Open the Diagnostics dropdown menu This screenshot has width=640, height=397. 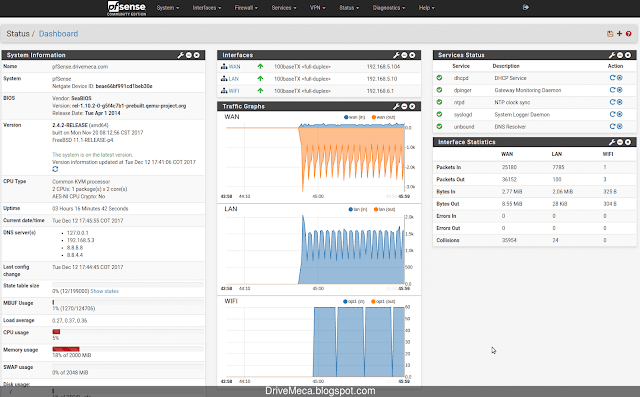tap(389, 8)
